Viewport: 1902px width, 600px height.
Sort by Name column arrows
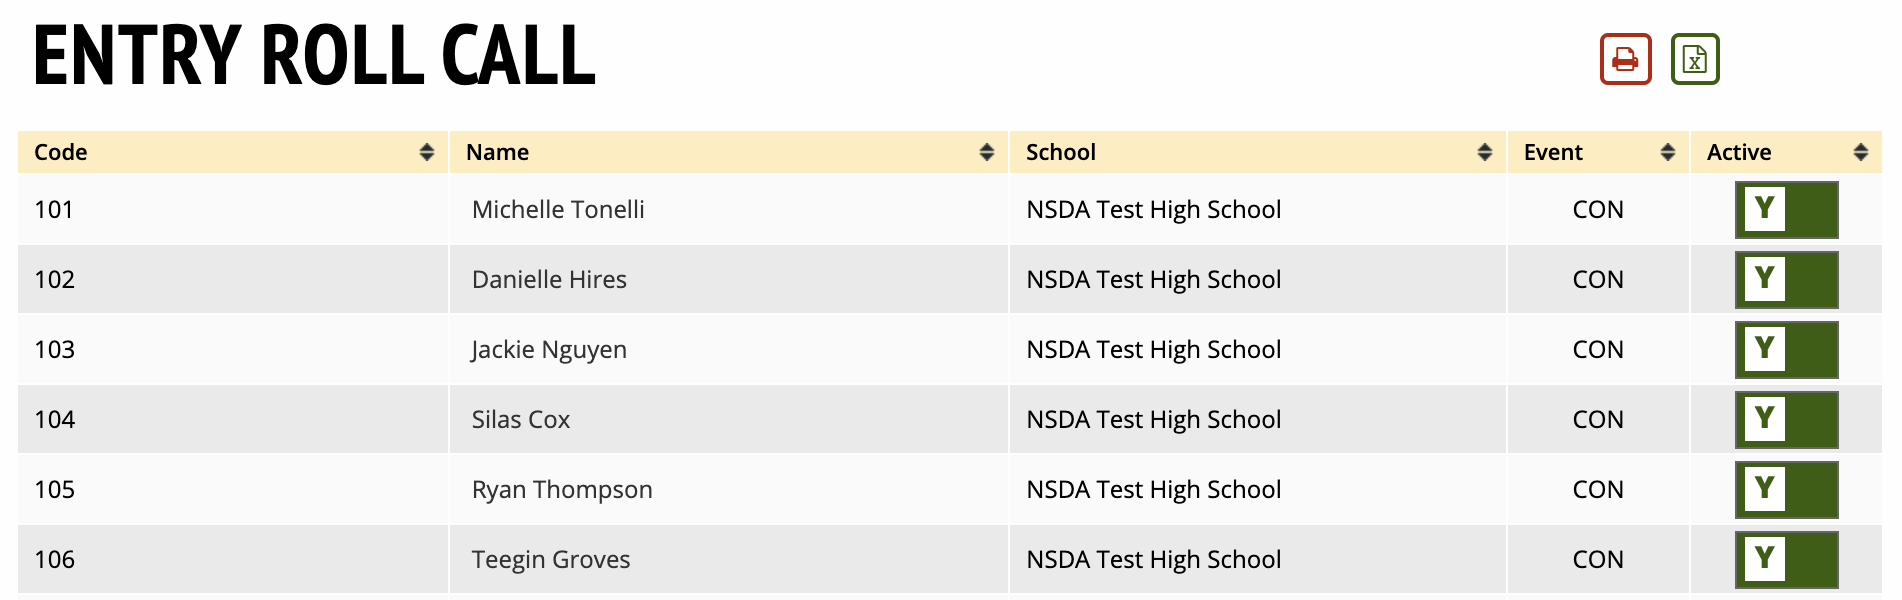[987, 152]
